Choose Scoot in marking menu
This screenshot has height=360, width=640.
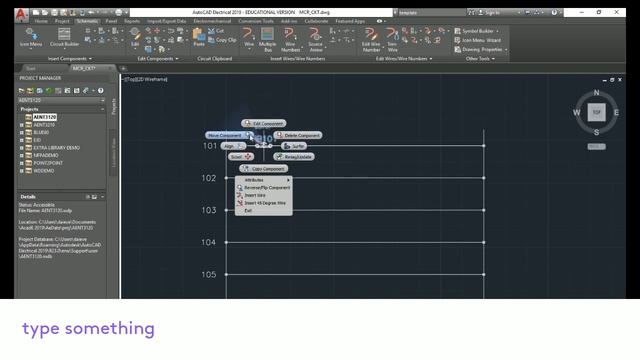(x=241, y=157)
